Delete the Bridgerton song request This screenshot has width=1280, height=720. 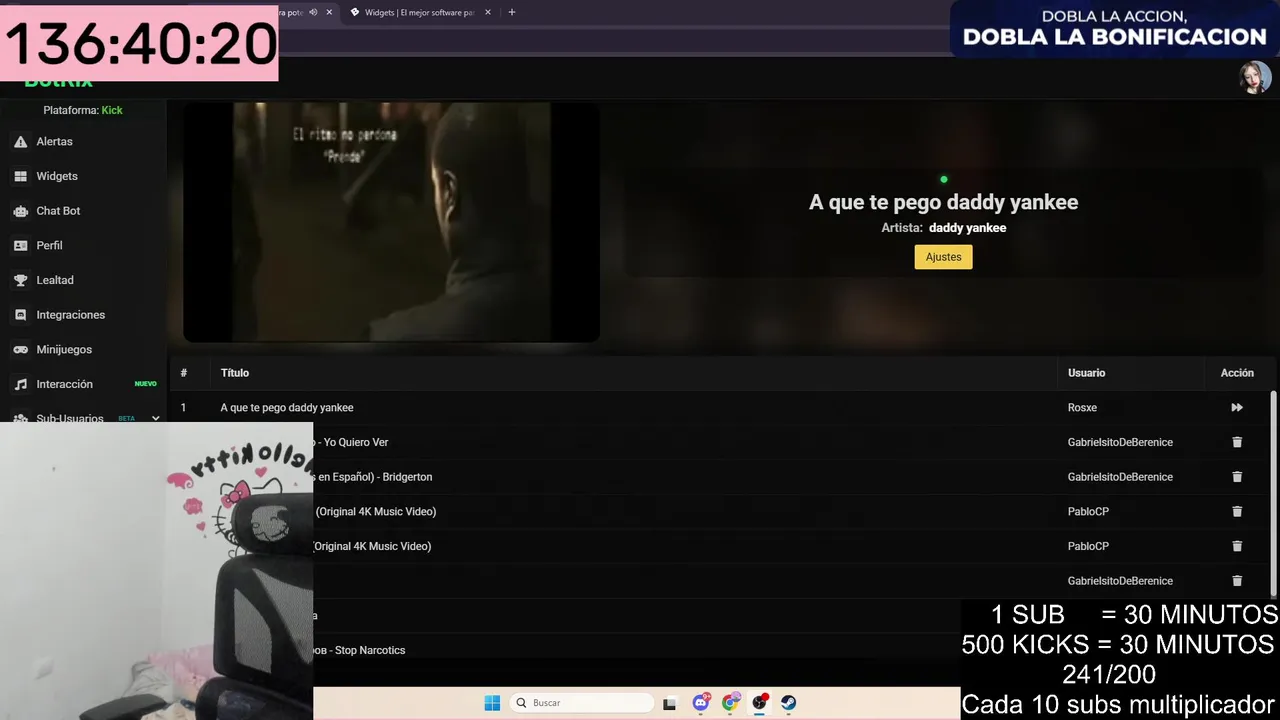click(x=1237, y=477)
